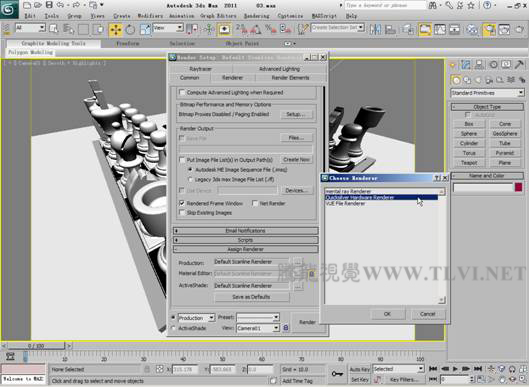Viewport: 529px width, 387px height.
Task: Open the Utilities hammer panel
Action: pos(519,64)
